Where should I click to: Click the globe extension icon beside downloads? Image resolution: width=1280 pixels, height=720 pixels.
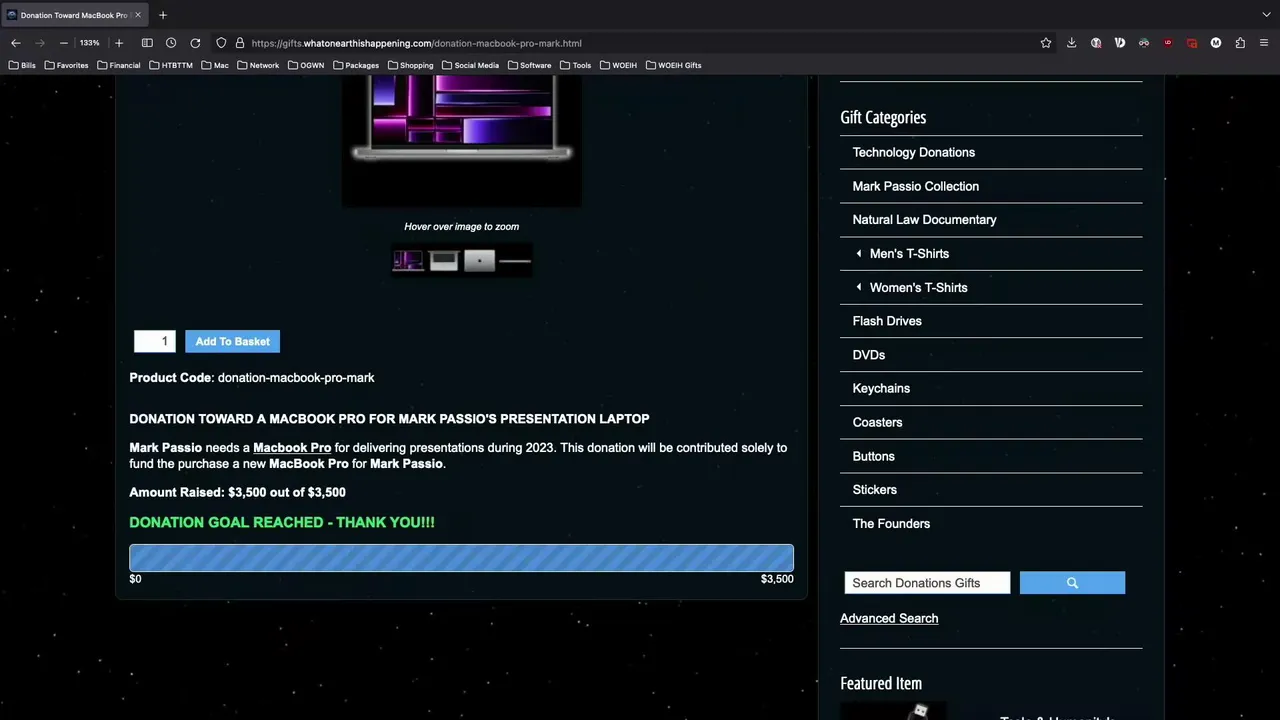(x=1096, y=43)
